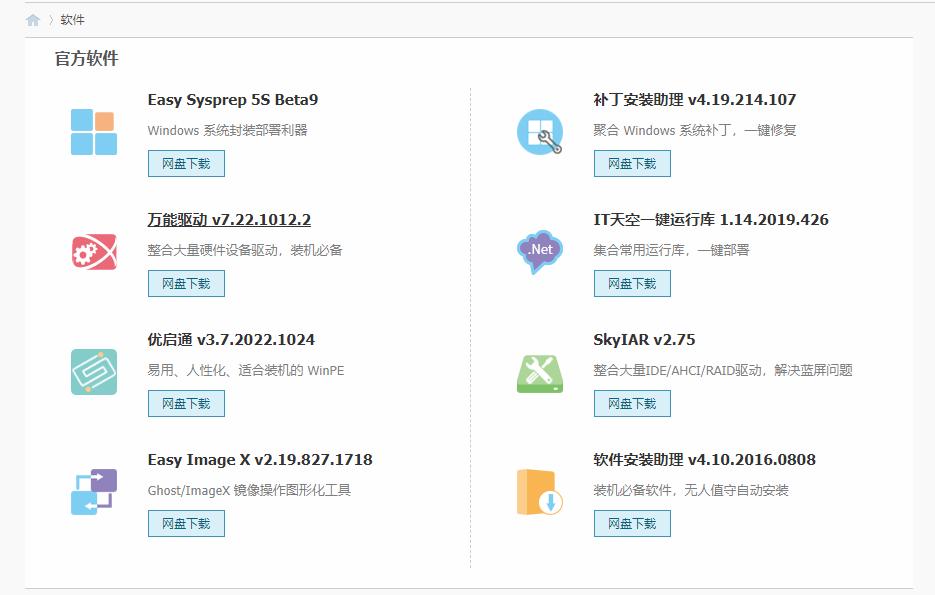
Task: Download 万能驱动 via 网盘下载 button
Action: tap(186, 284)
